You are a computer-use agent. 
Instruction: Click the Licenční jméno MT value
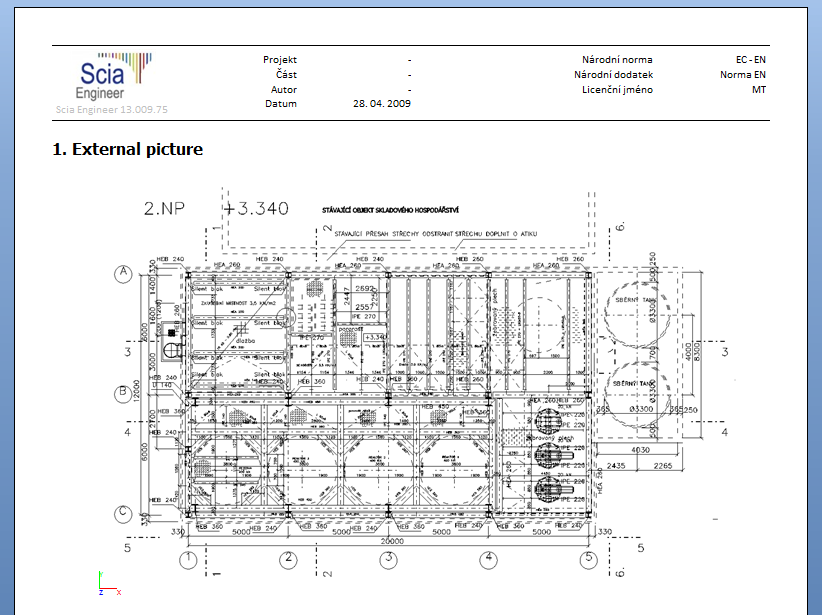pos(759,90)
